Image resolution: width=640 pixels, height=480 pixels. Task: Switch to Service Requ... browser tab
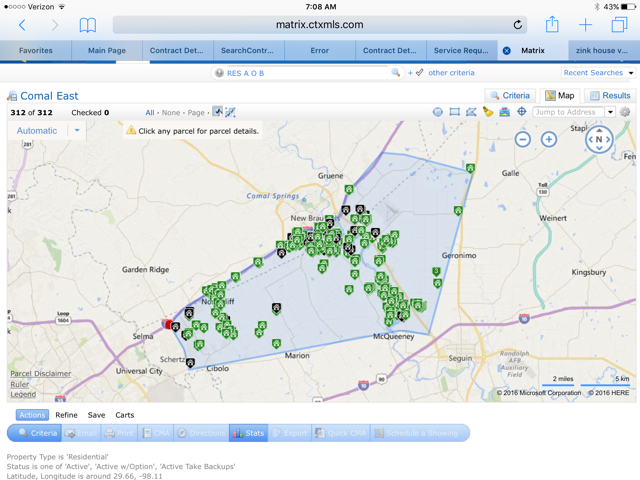462,50
